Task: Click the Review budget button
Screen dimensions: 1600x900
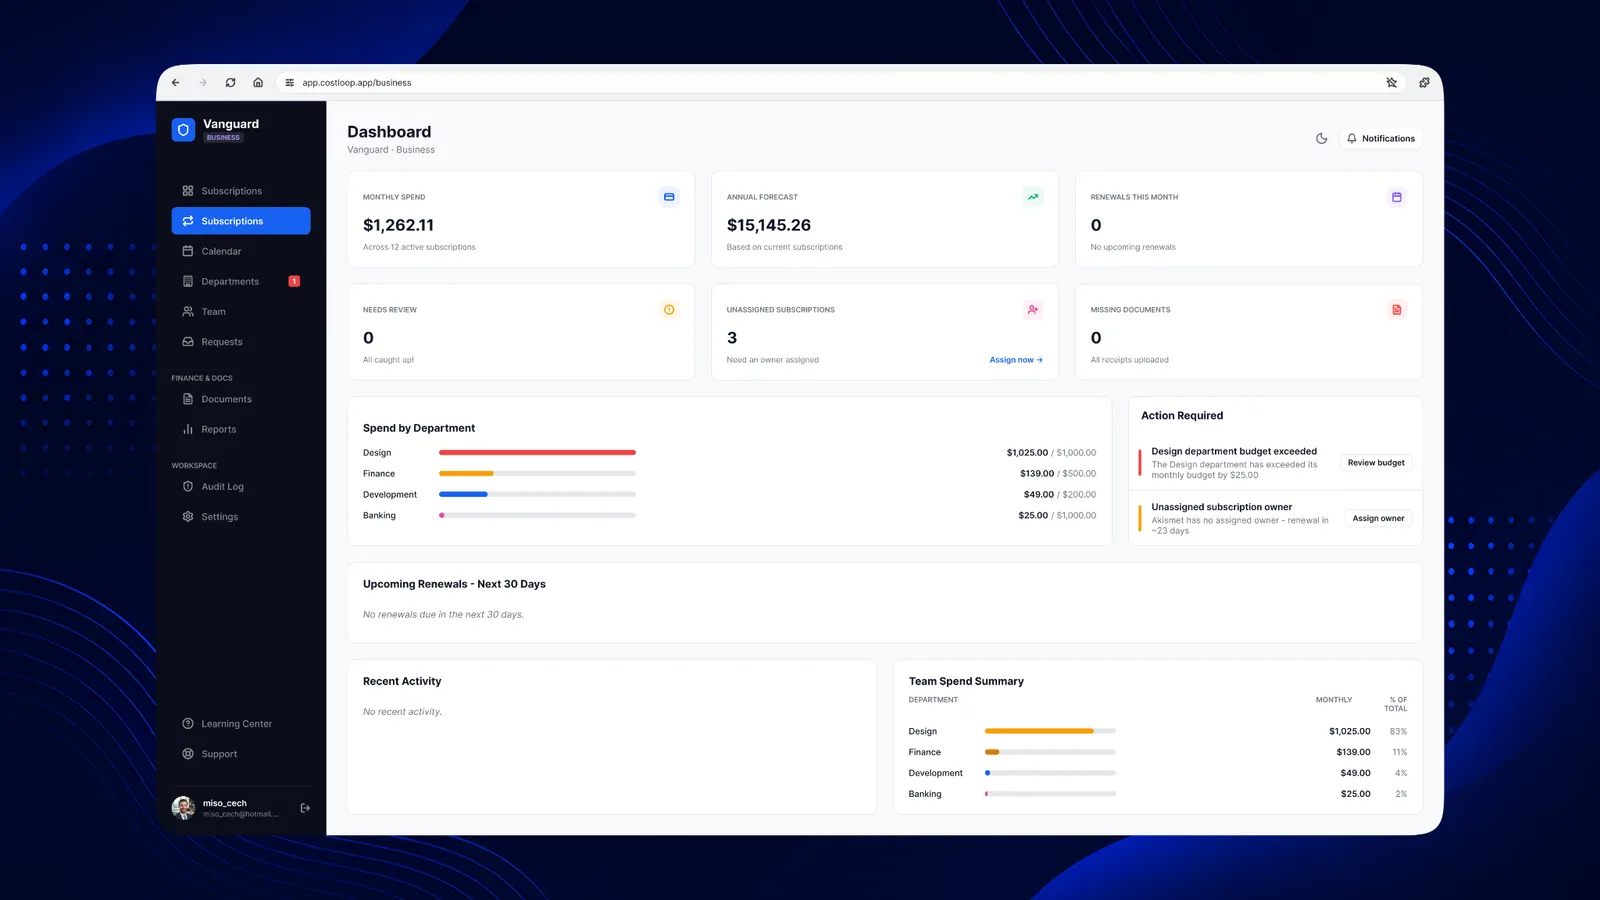Action: (x=1376, y=463)
